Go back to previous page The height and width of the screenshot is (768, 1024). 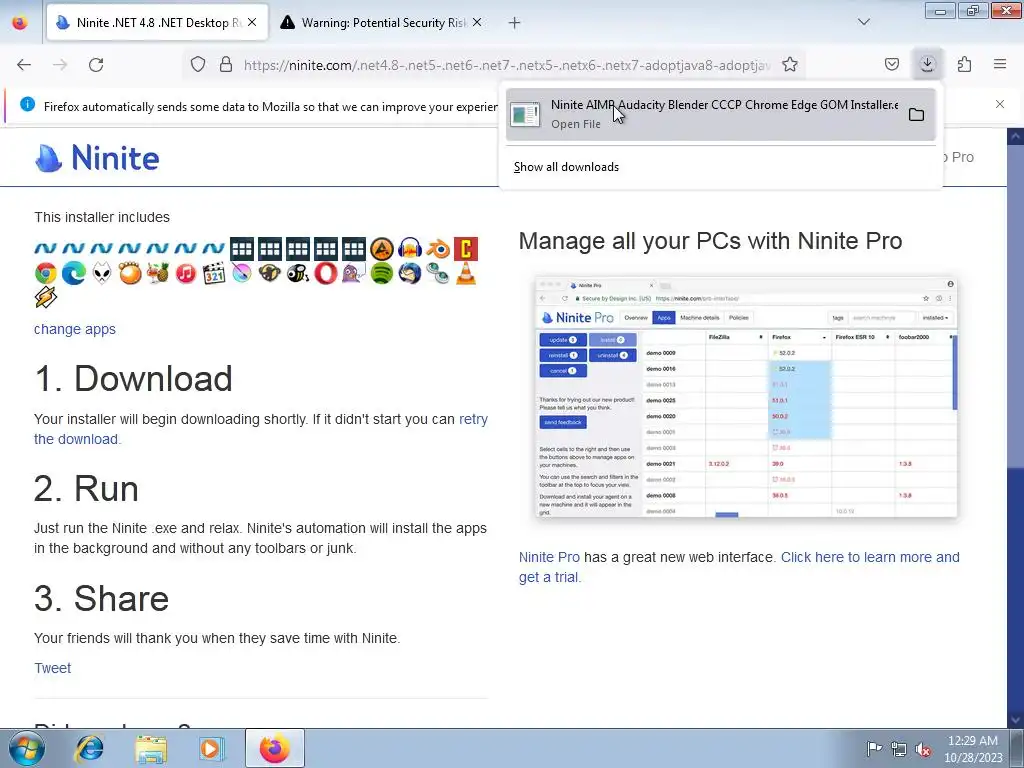pyautogui.click(x=24, y=64)
